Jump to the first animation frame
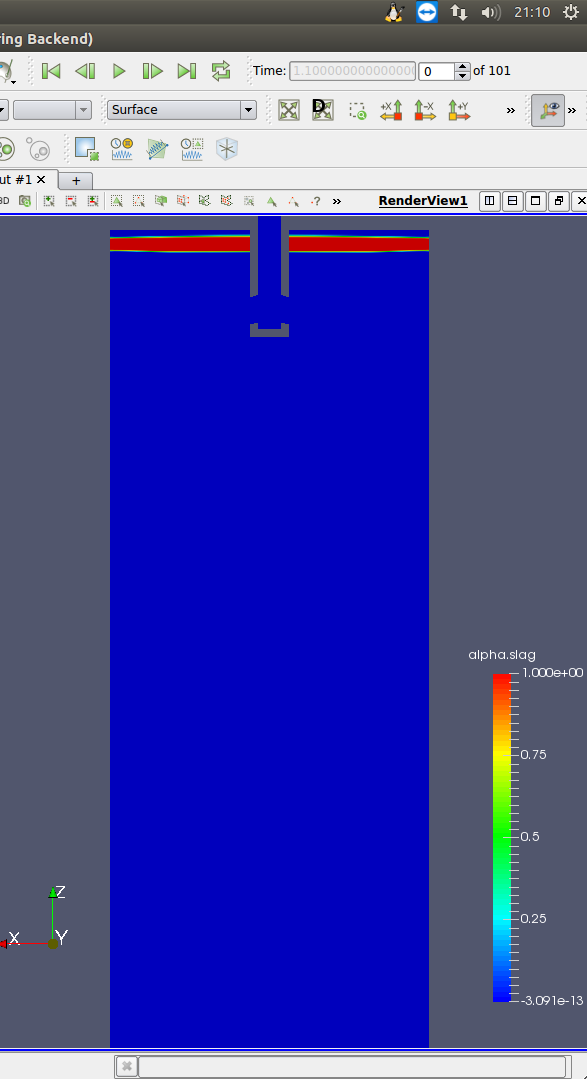Viewport: 587px width, 1079px height. tap(51, 71)
